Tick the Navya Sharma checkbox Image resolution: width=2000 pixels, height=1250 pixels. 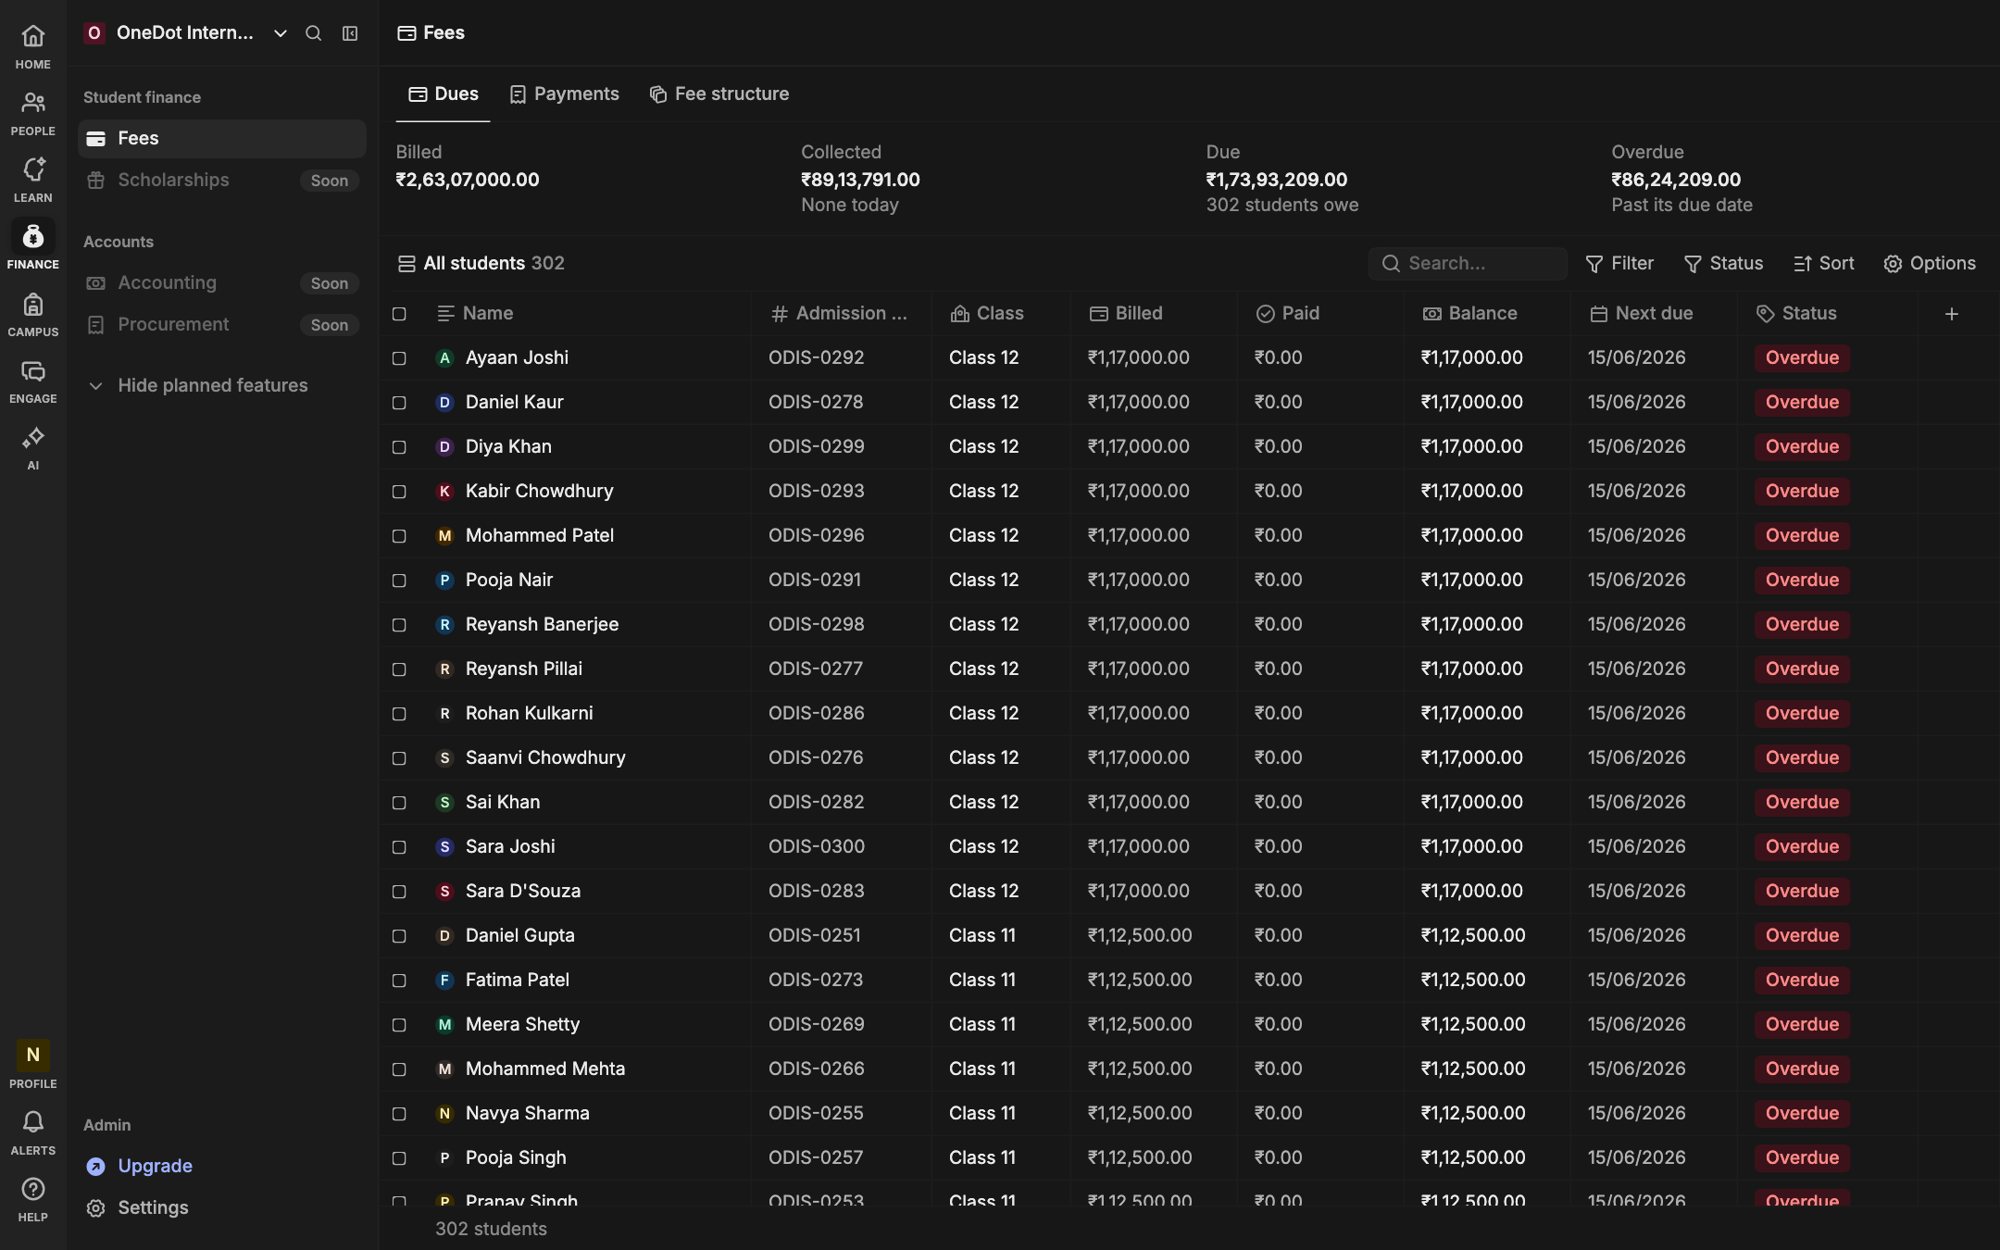coord(399,1113)
